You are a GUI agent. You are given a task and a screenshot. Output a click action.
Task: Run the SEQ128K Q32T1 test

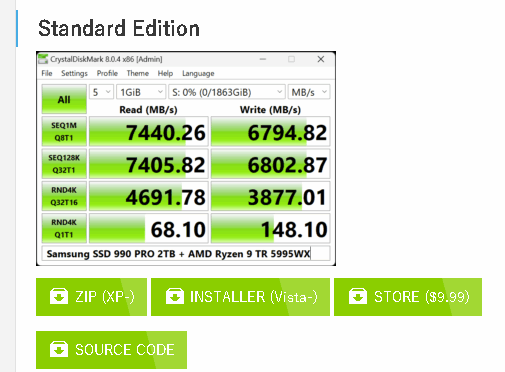click(64, 164)
